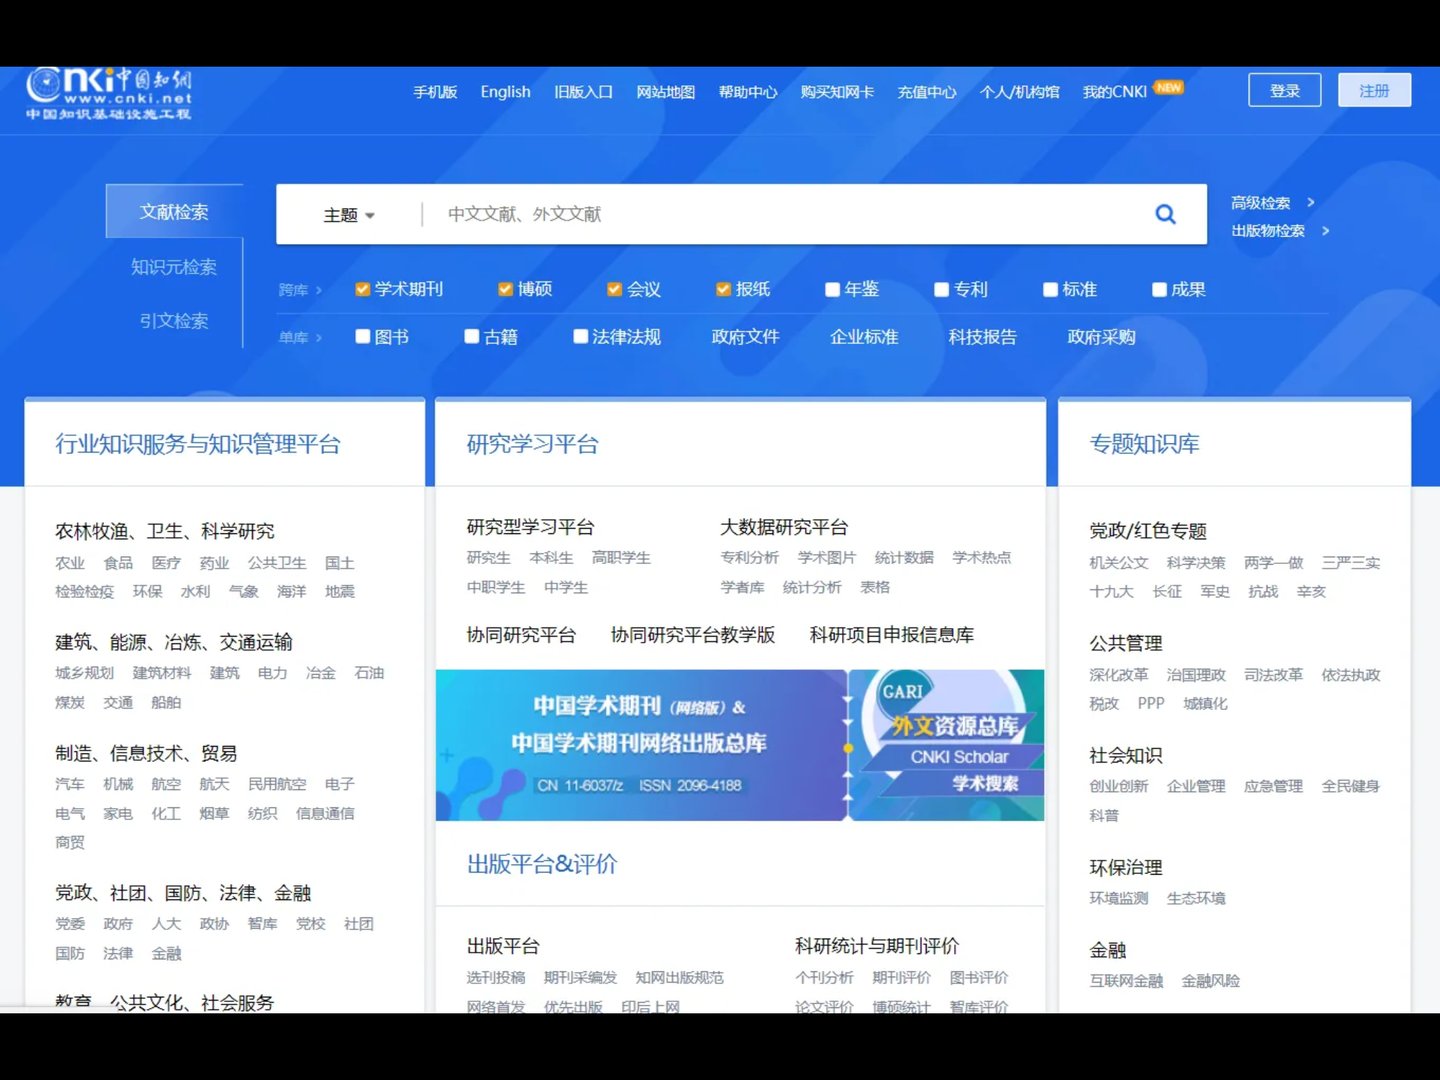Click the 注册 button
1440x1080 pixels.
coord(1374,89)
